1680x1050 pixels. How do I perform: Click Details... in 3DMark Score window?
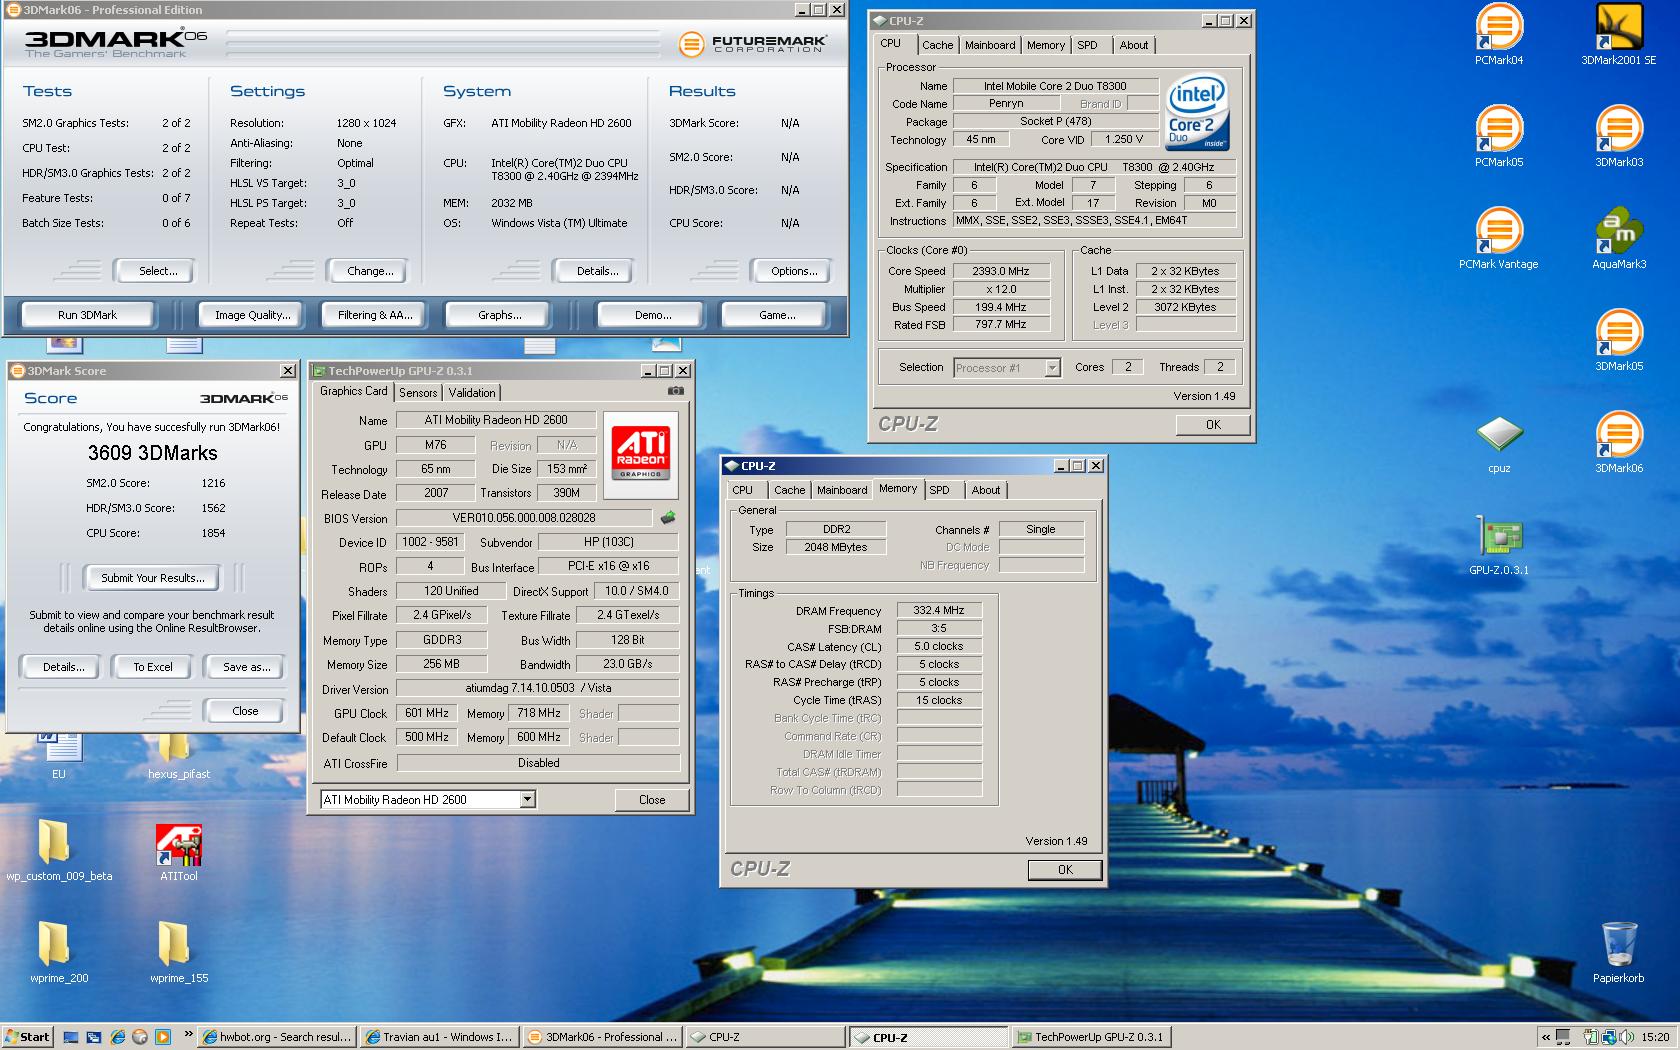[63, 667]
